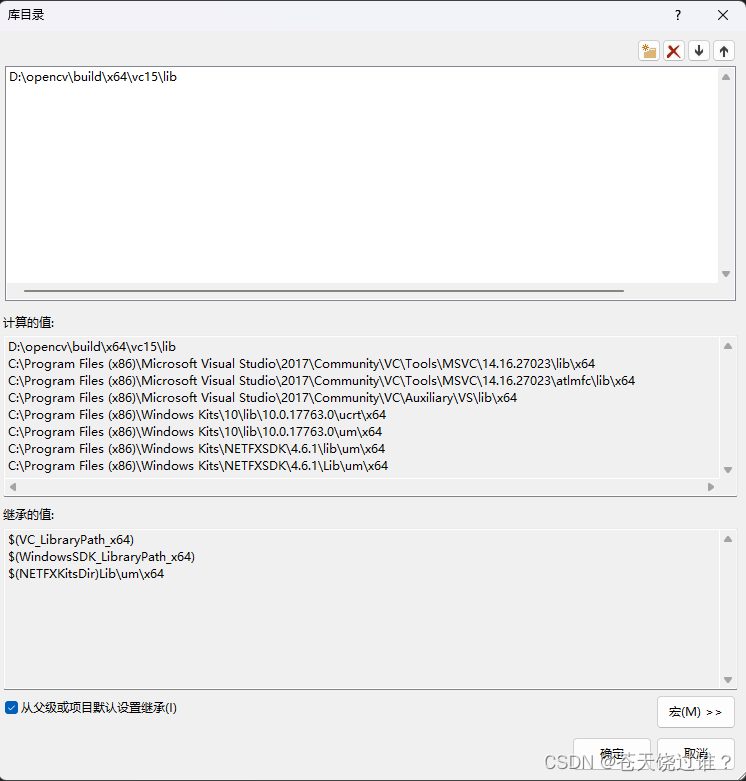Screen dimensions: 746x781
Task: Click the 继承的值 up scroll arrow
Action: point(728,539)
